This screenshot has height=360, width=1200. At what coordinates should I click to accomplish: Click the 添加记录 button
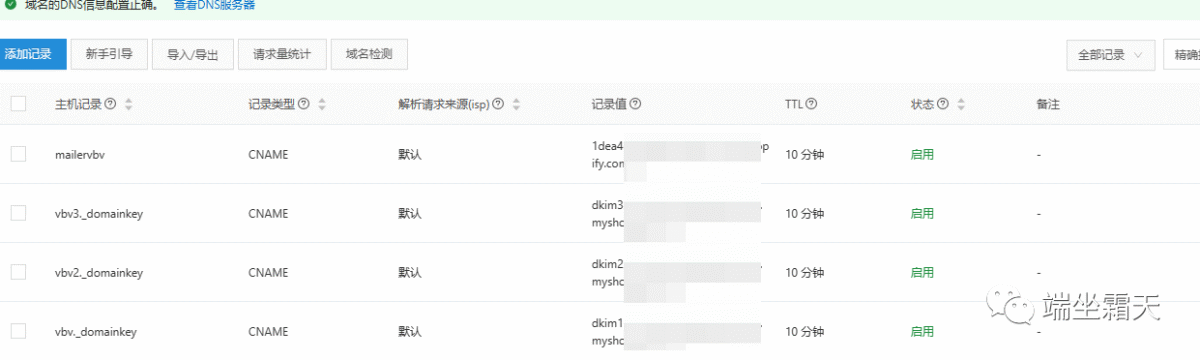click(32, 54)
